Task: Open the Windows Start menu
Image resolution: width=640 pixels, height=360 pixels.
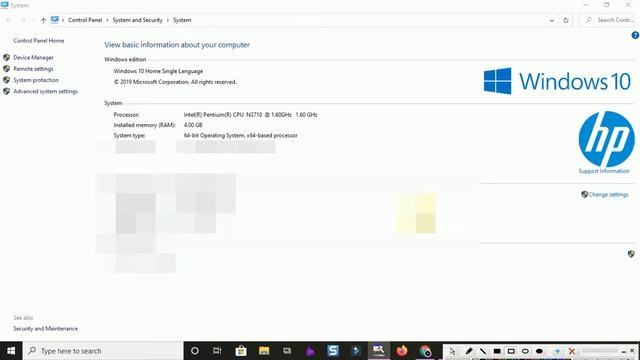Action: 11,351
